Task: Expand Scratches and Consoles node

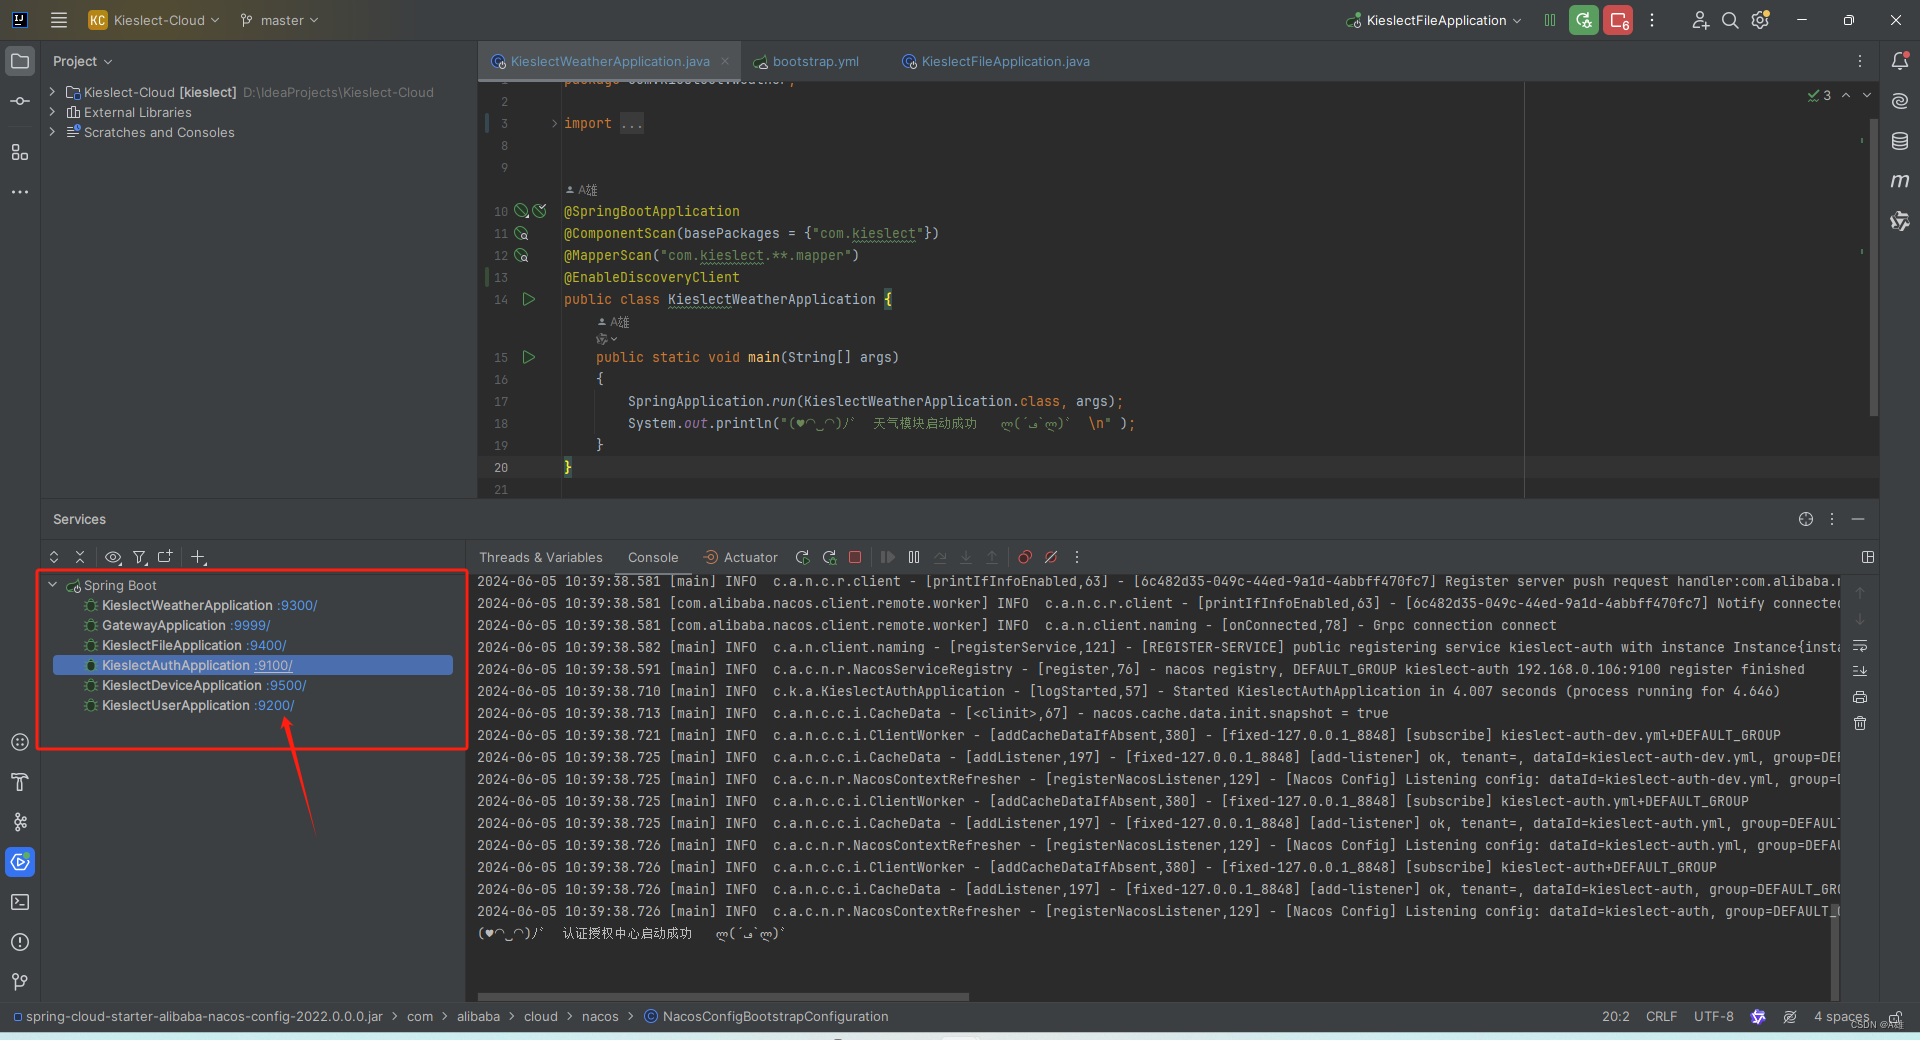Action: point(53,132)
